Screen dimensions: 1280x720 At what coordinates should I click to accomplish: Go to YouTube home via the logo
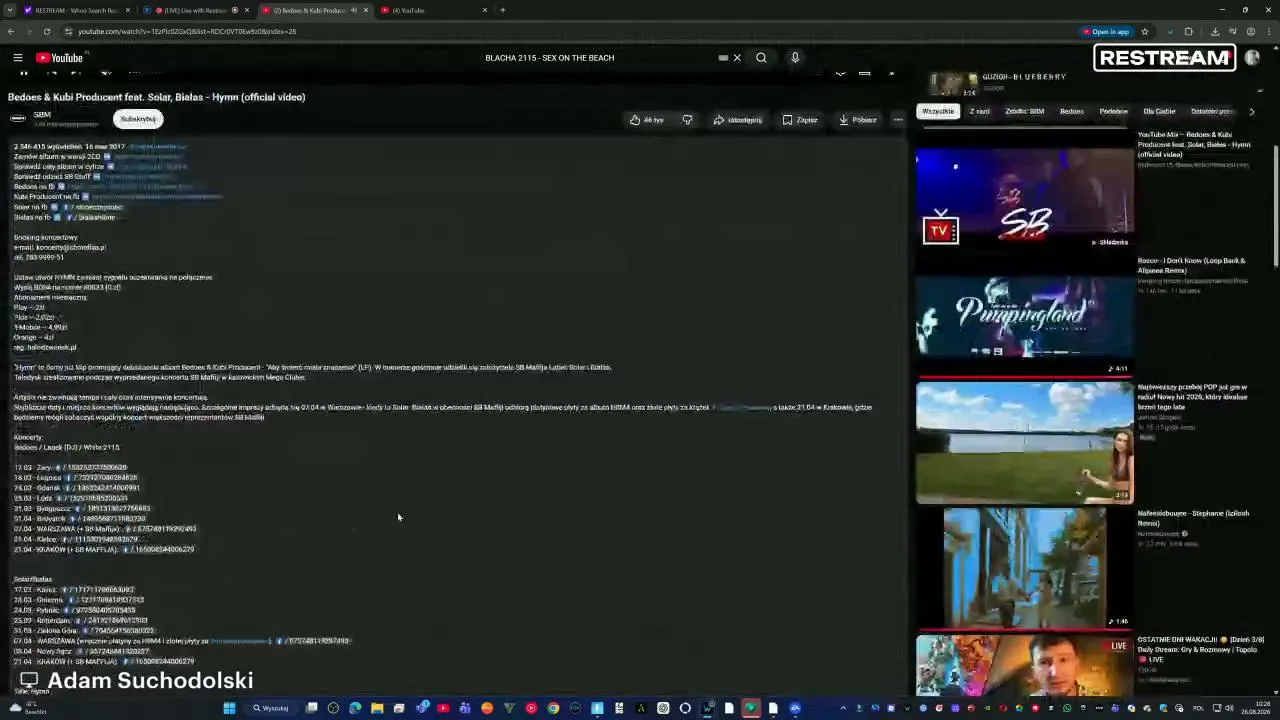click(x=60, y=58)
